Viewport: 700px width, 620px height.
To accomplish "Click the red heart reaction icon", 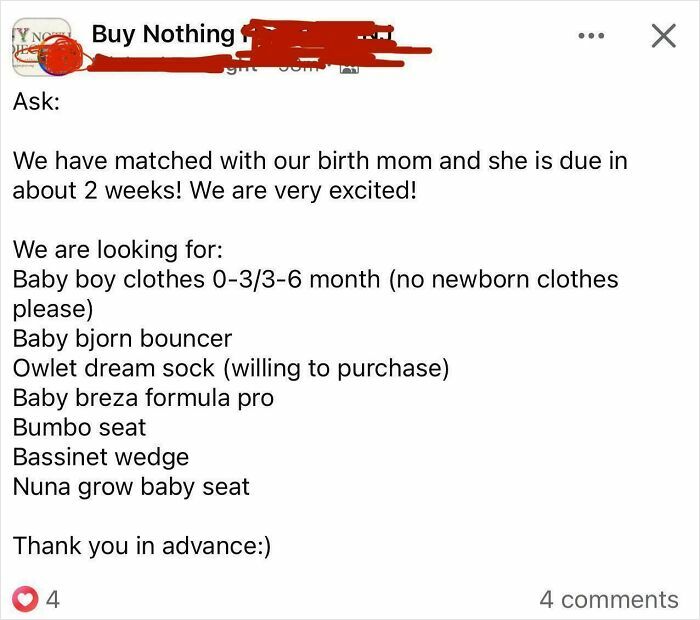I will coord(25,599).
